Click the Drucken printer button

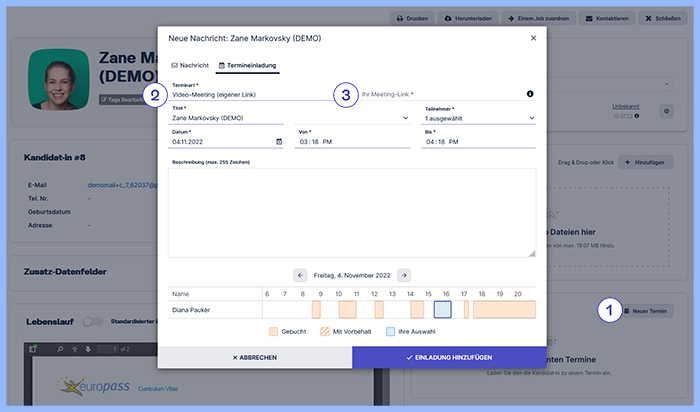[414, 18]
